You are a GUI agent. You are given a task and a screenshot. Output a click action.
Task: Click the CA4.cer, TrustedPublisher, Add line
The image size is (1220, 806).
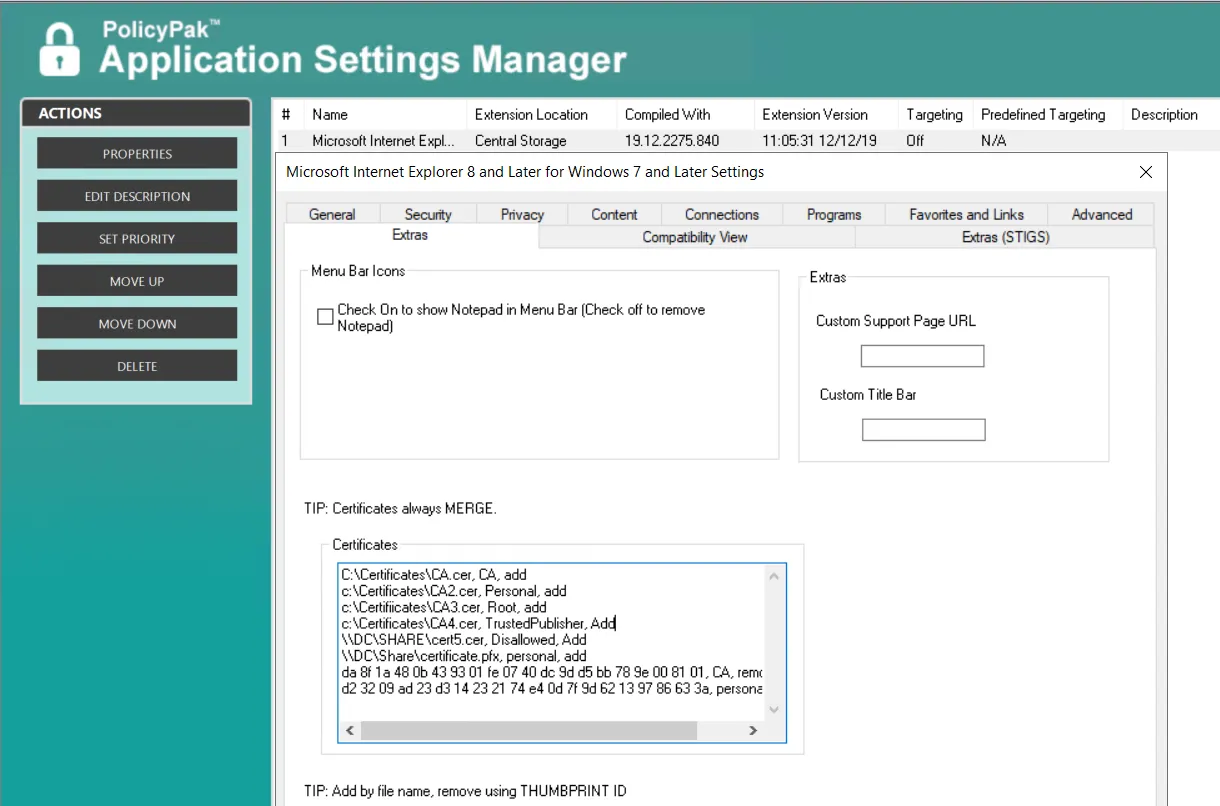coord(478,623)
